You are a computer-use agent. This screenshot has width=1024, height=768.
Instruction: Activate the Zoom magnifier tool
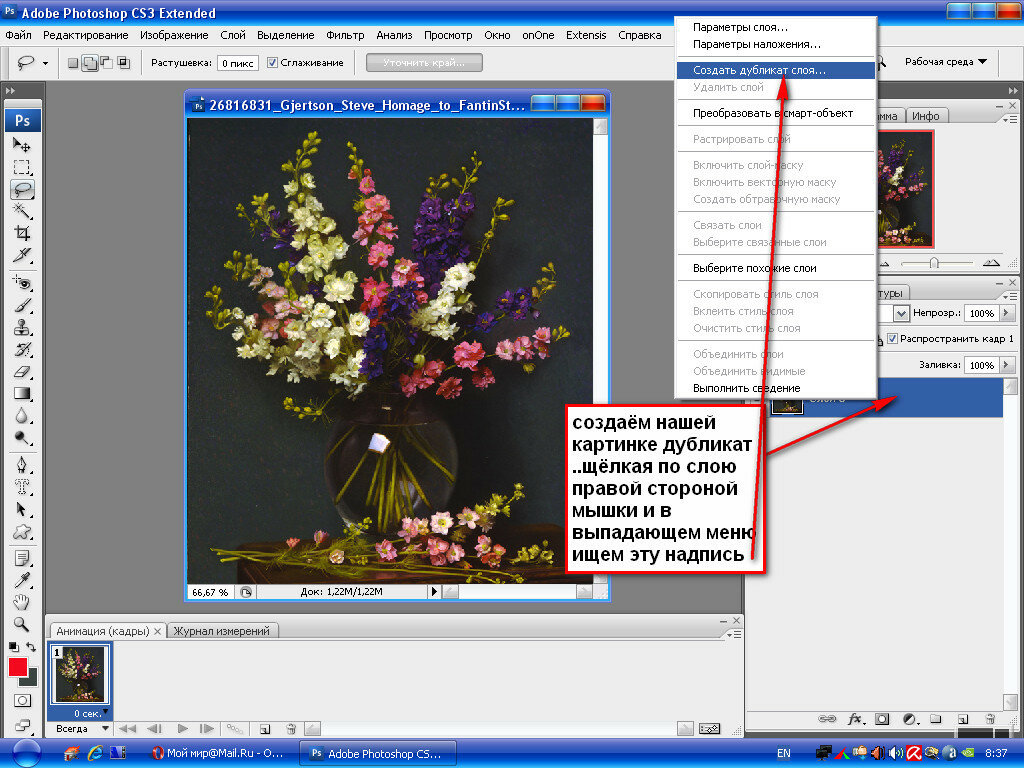(x=21, y=623)
